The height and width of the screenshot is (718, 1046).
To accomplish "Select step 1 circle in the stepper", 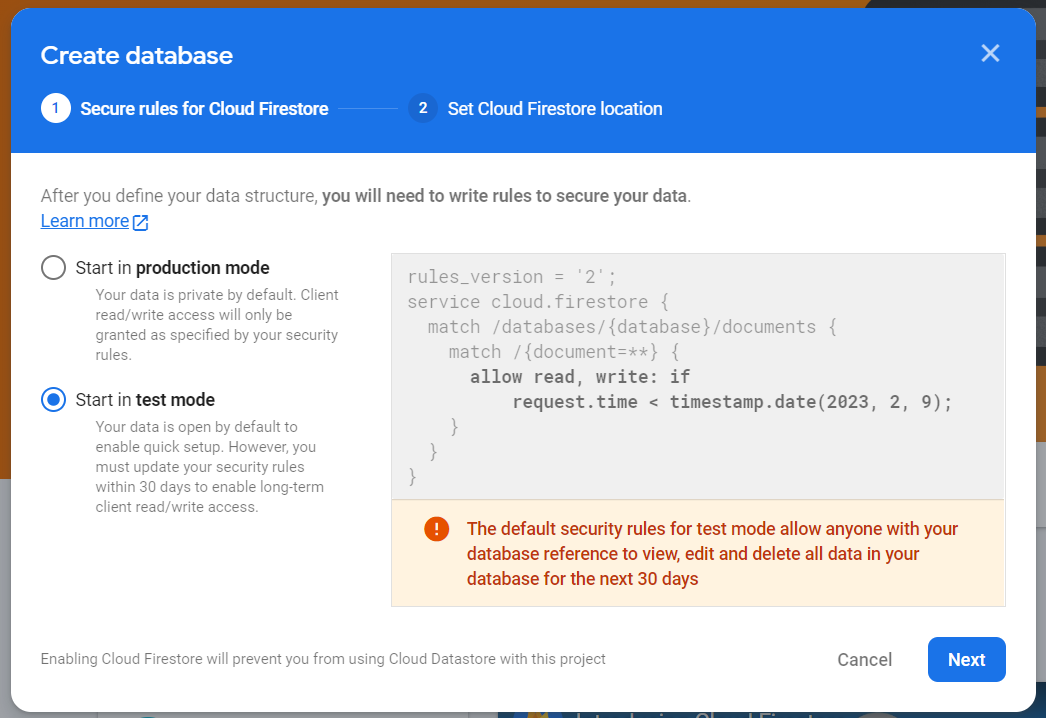I will [55, 108].
